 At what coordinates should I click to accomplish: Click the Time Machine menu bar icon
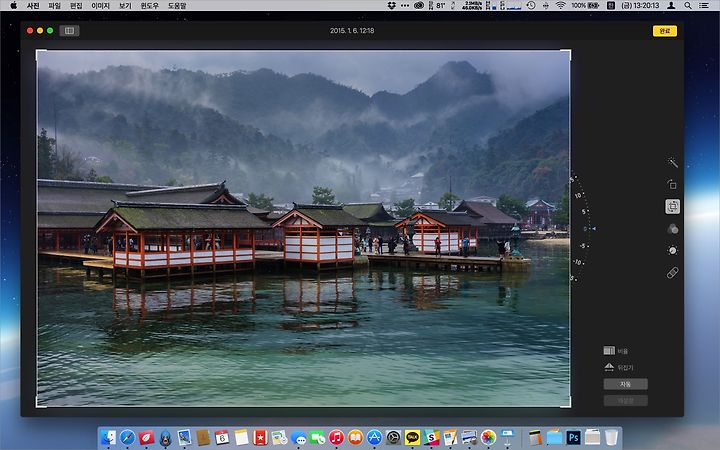click(531, 6)
